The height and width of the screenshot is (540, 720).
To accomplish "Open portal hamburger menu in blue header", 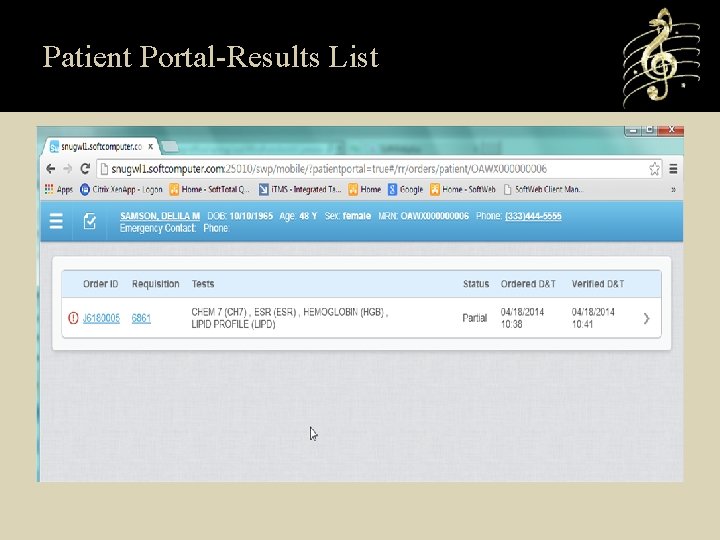I will [x=56, y=221].
